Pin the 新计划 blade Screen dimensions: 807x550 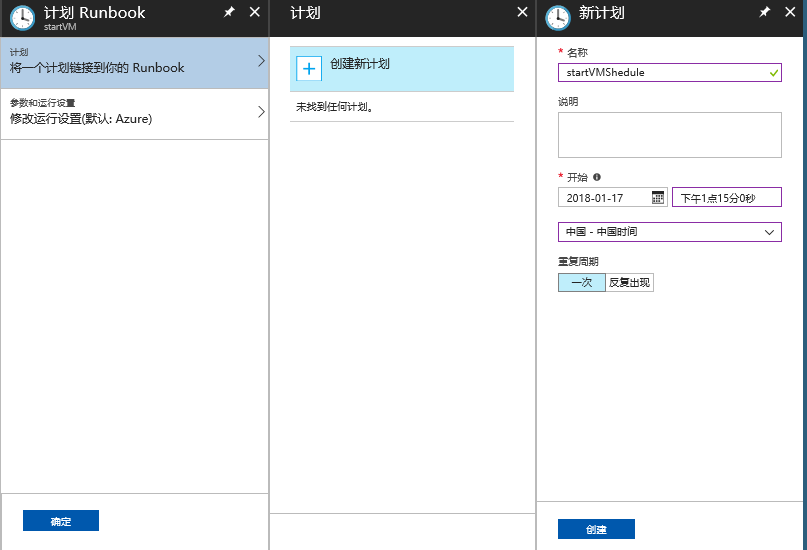point(765,13)
